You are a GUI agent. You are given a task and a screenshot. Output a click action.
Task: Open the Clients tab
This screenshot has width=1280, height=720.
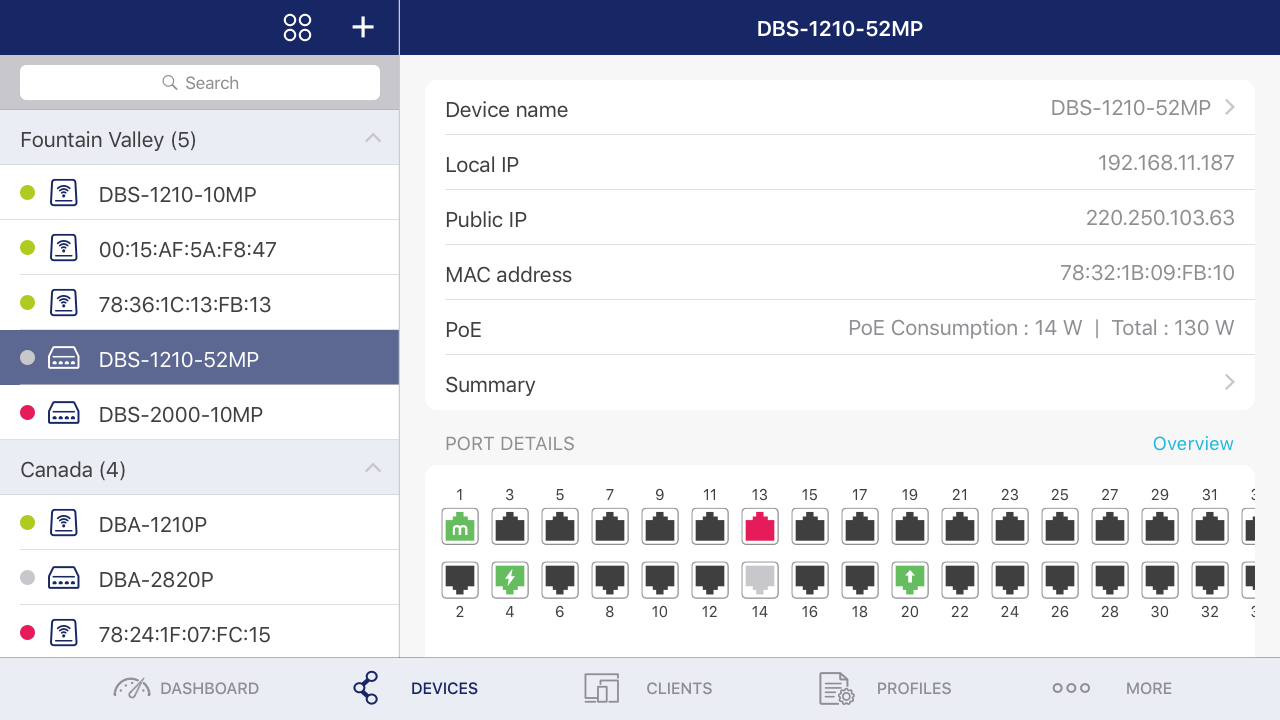[x=648, y=688]
